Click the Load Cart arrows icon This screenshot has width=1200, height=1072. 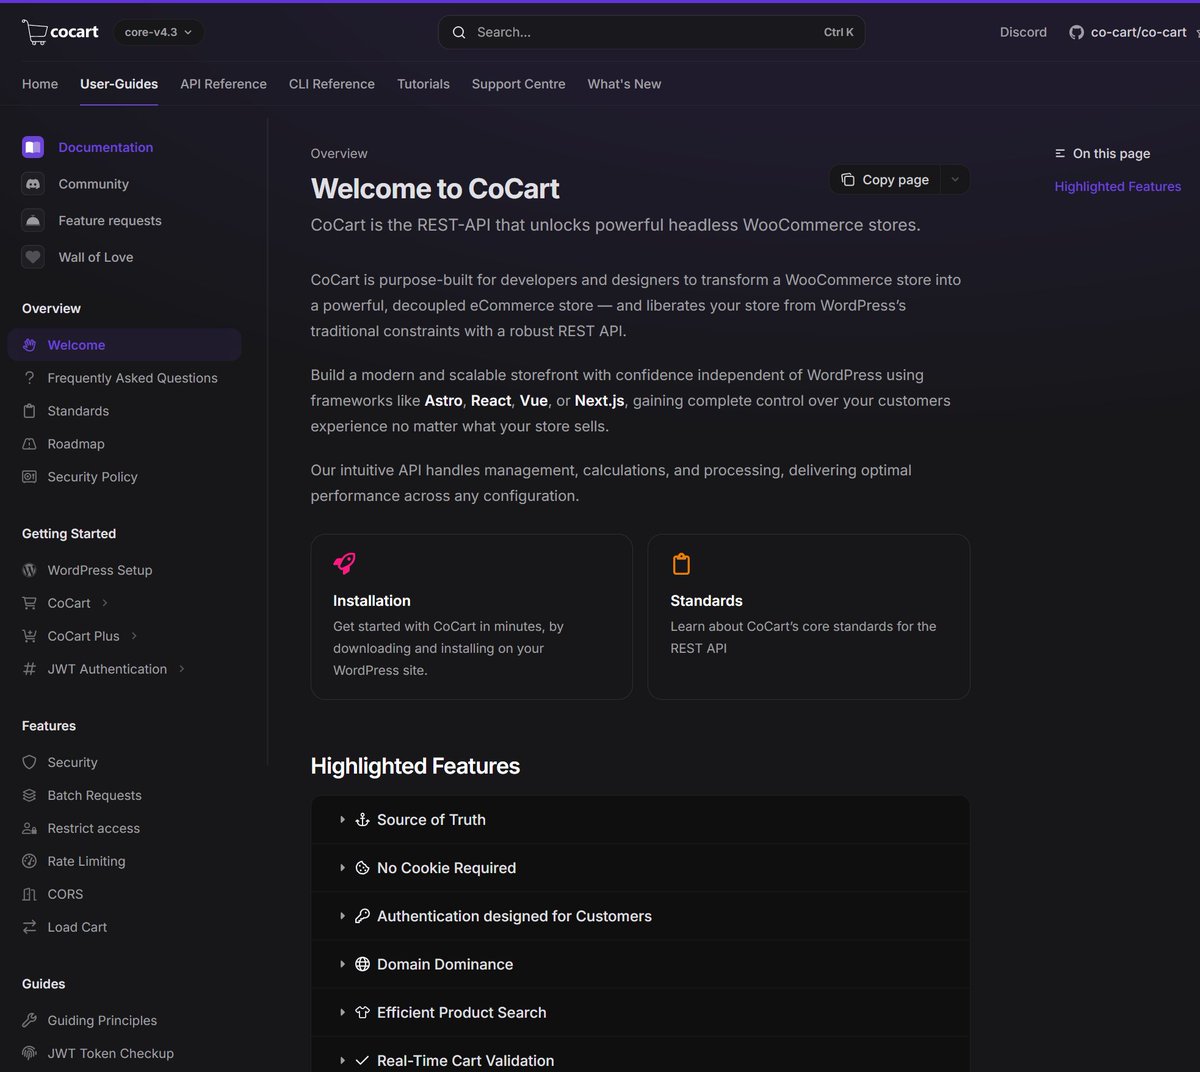(29, 927)
